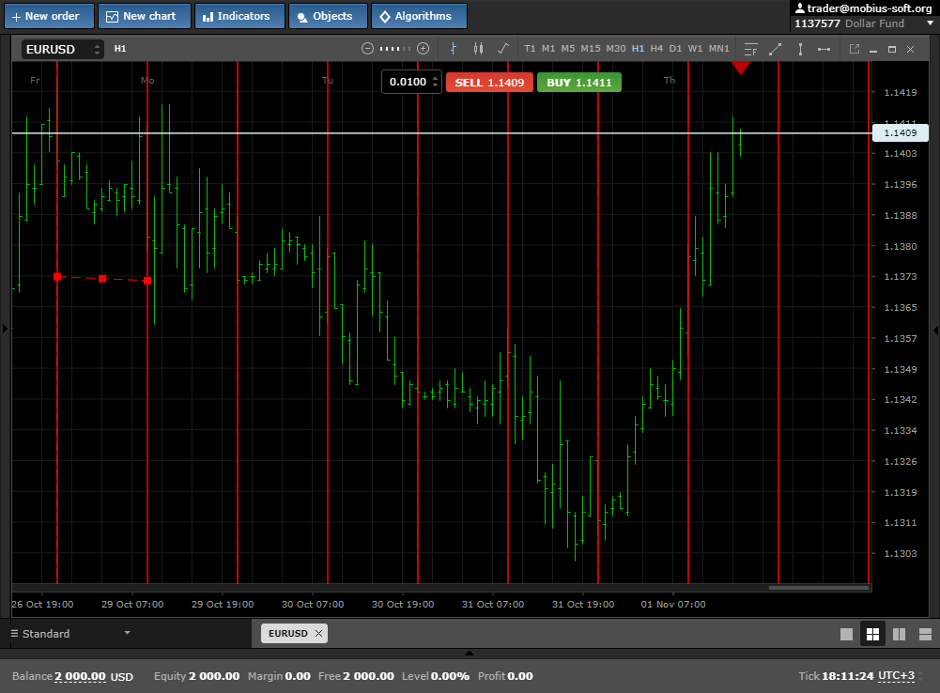Image resolution: width=940 pixels, height=693 pixels.
Task: Open a New chart
Action: [144, 16]
